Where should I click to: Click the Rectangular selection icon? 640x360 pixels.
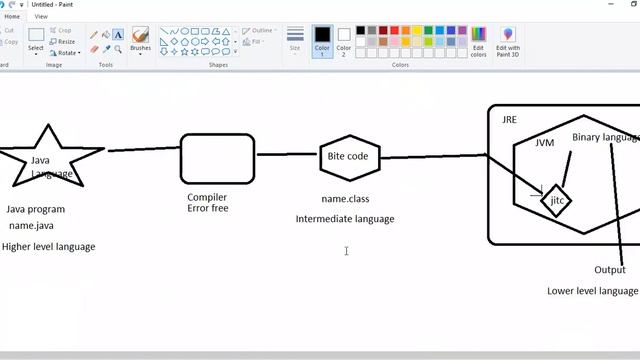coord(36,35)
